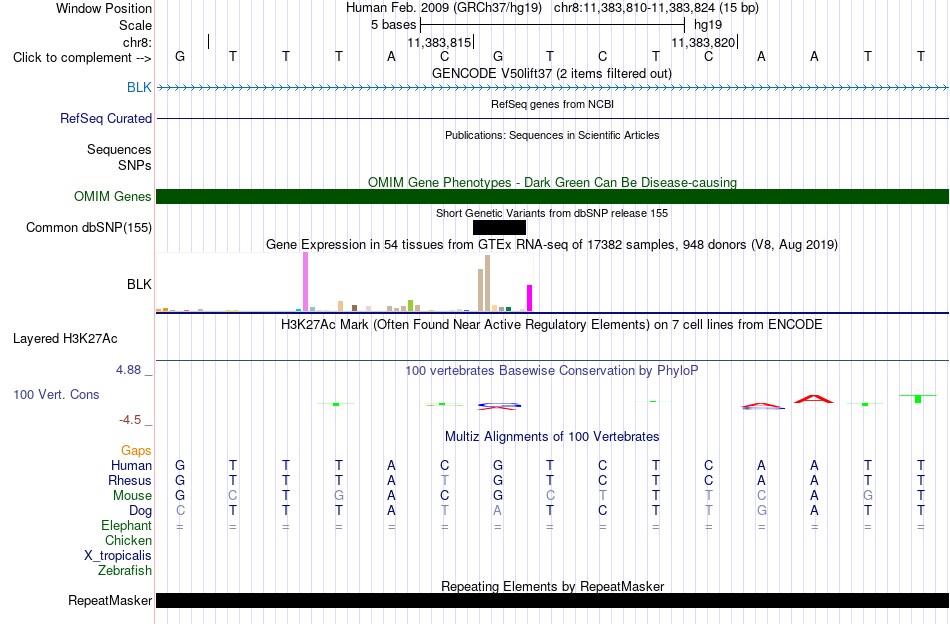Click the H3K27Ac Mark ENCODE title
950x624 pixels.
point(552,325)
